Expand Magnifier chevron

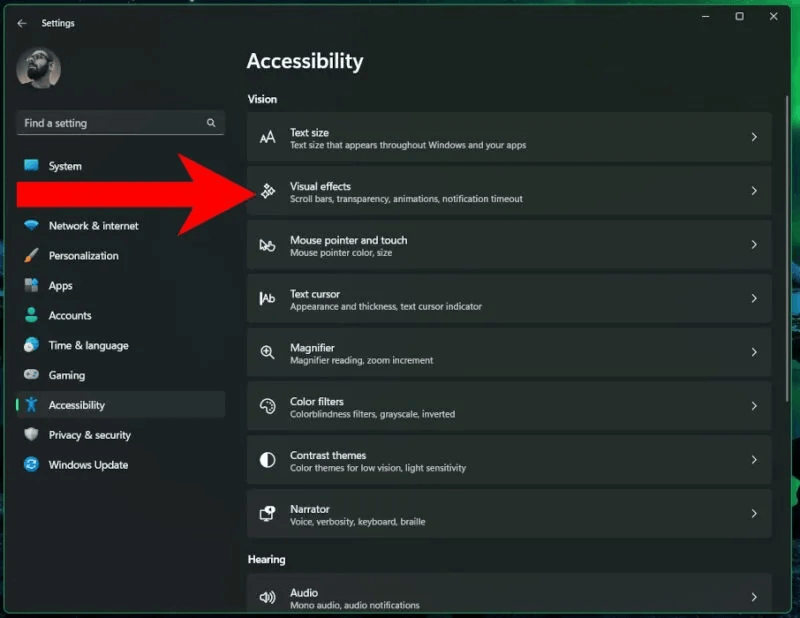pyautogui.click(x=754, y=353)
